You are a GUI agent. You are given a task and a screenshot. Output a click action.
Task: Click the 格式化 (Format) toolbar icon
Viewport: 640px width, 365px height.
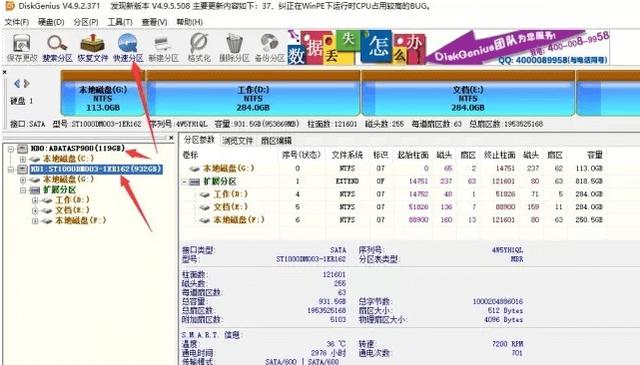199,48
